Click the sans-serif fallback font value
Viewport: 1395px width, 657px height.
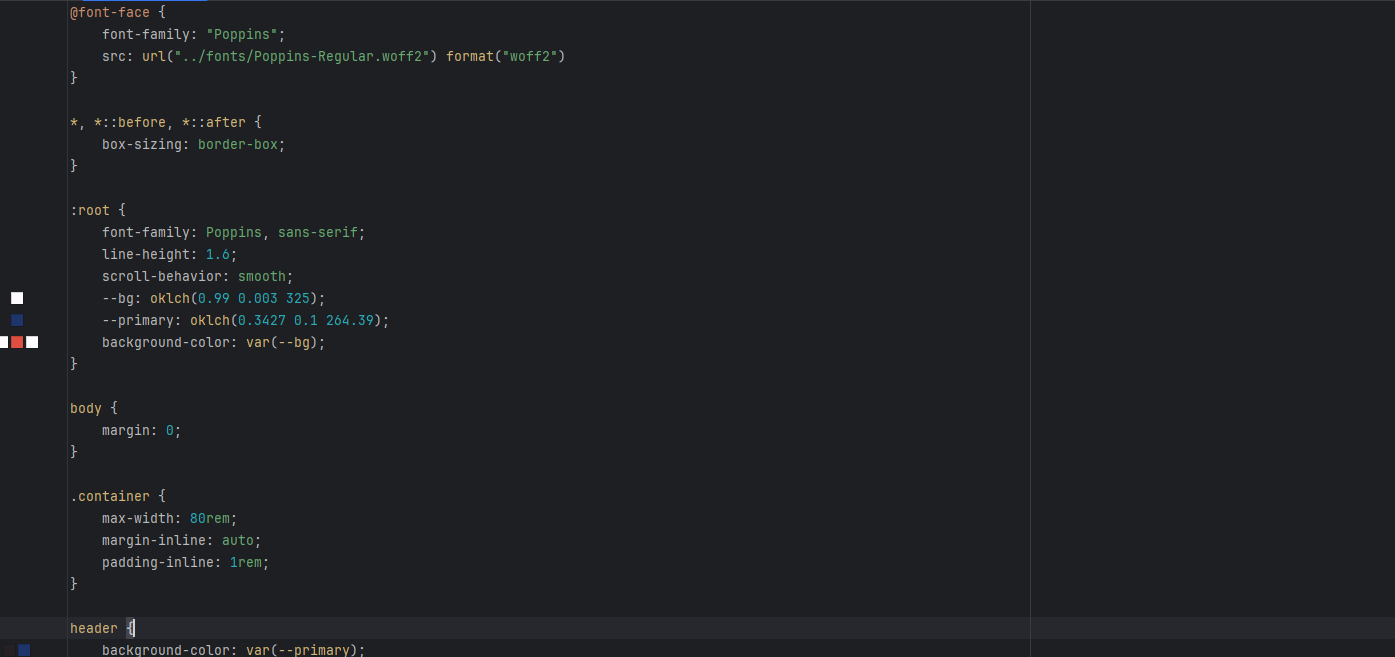pyautogui.click(x=318, y=232)
